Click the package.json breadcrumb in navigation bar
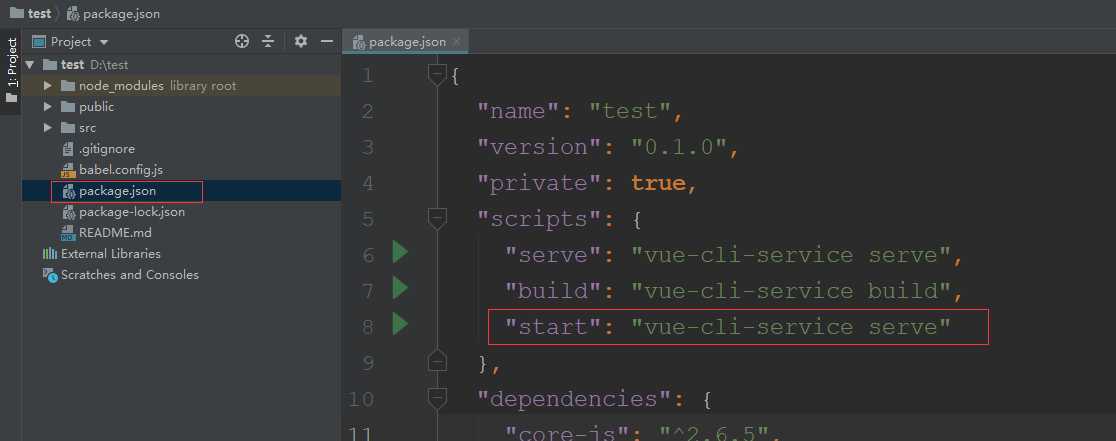The width and height of the screenshot is (1116, 441). coord(113,14)
